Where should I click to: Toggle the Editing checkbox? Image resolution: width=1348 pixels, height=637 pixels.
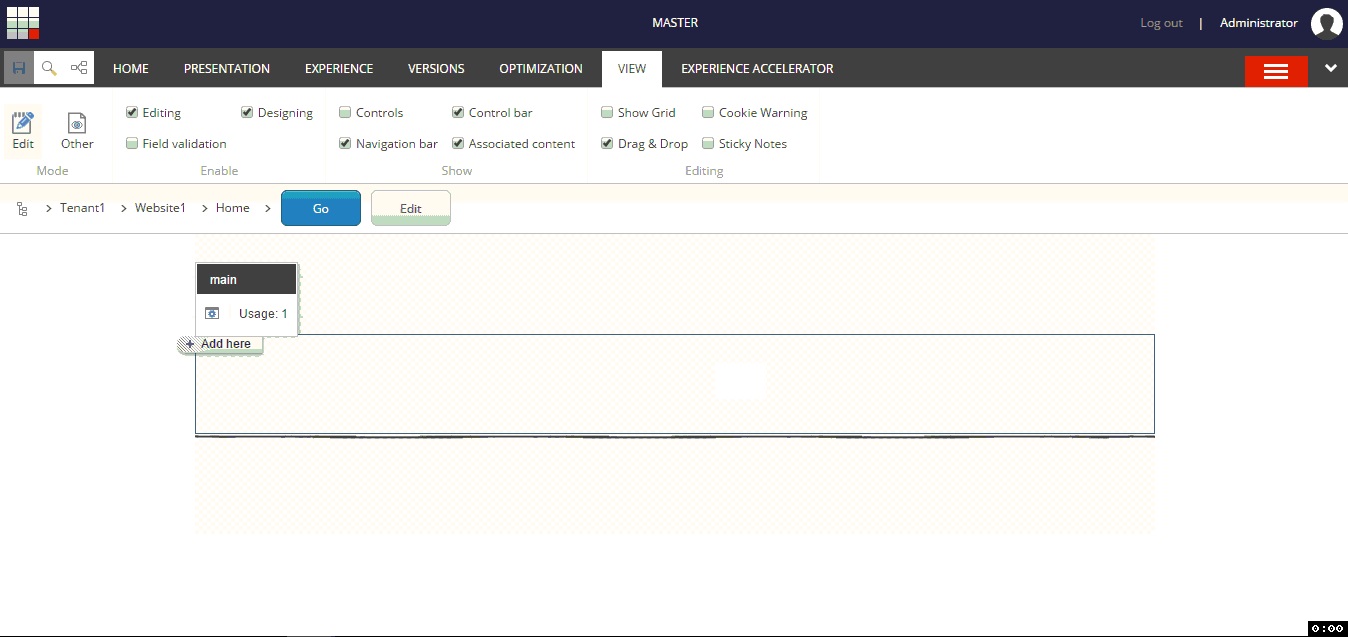tap(132, 112)
